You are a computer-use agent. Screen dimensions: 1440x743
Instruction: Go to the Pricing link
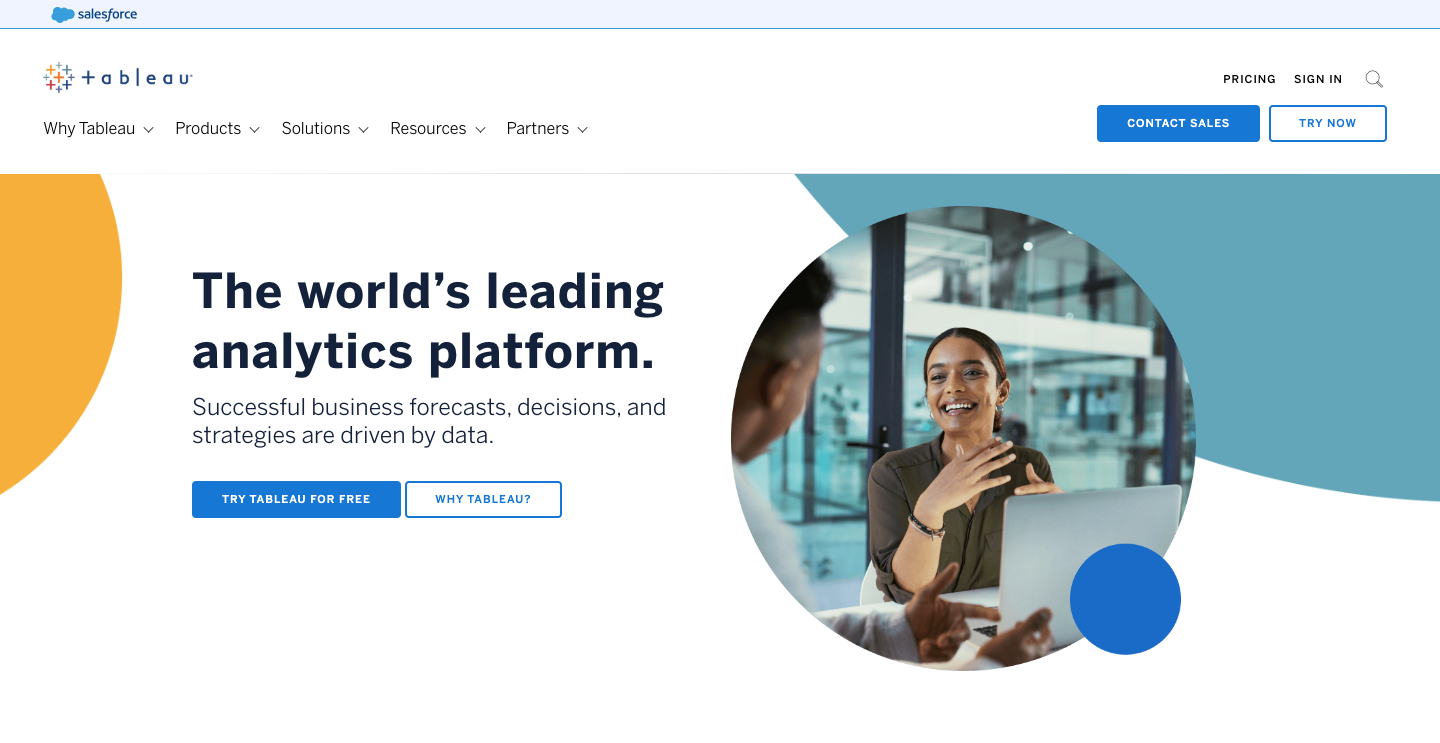(1249, 79)
